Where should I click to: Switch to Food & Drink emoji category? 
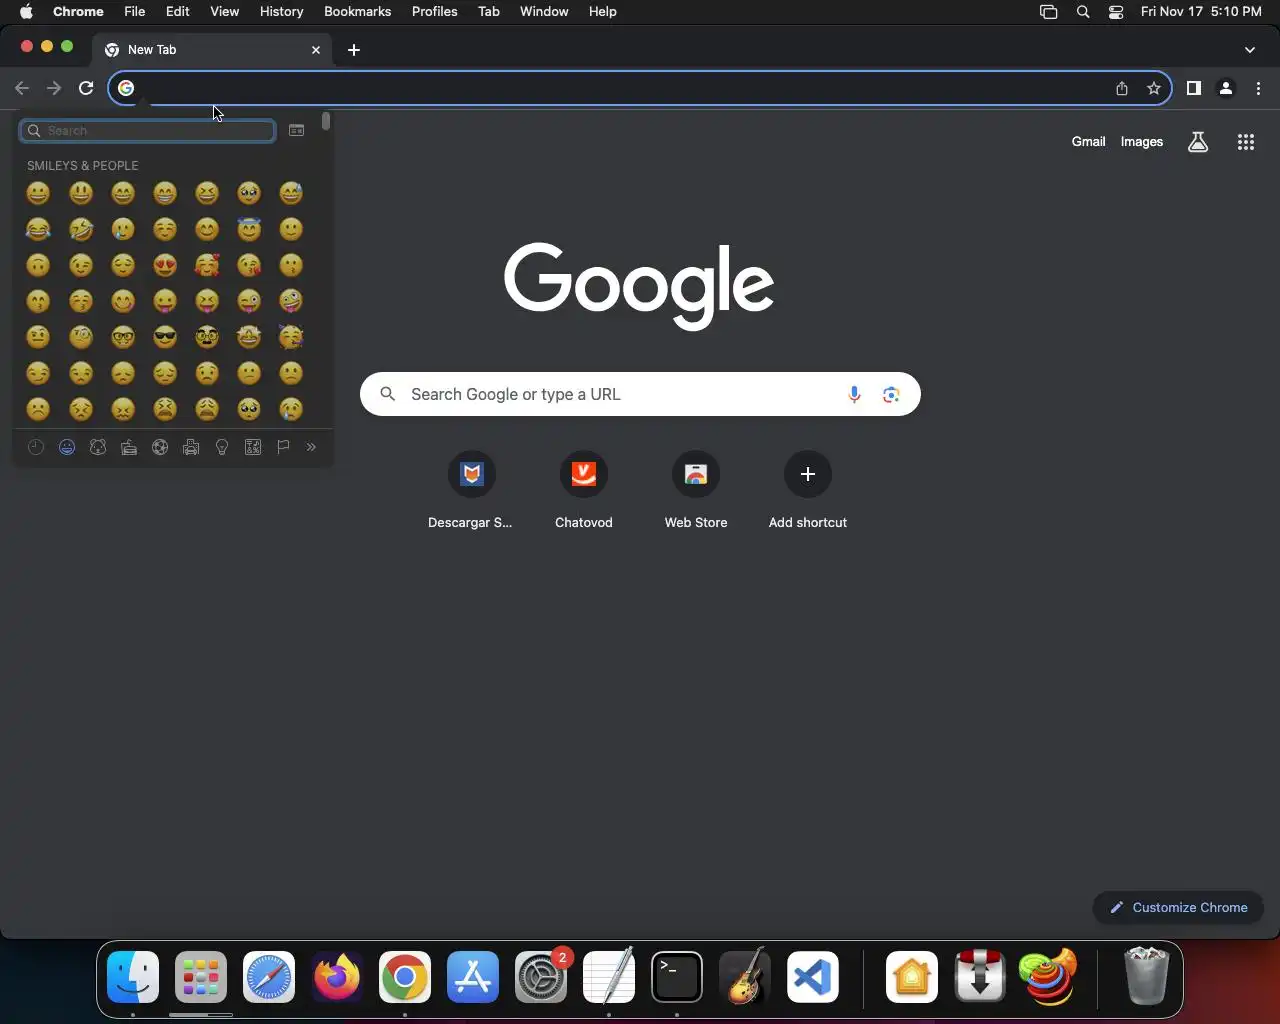pos(129,447)
